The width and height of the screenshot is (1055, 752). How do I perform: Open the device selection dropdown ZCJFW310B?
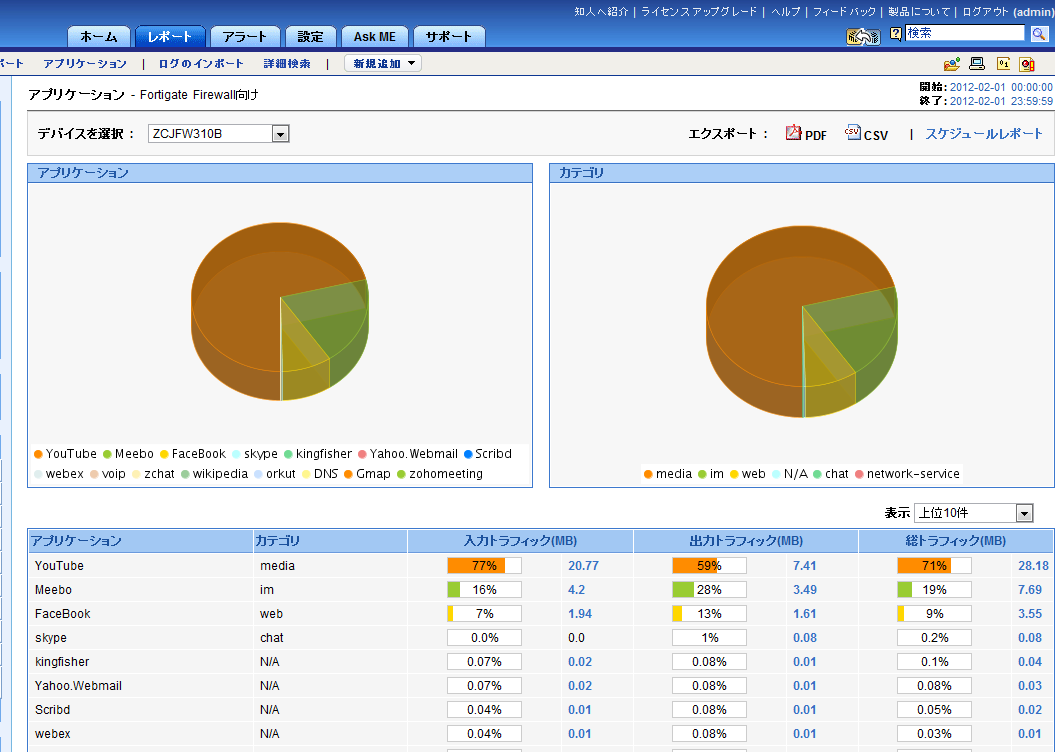pos(280,134)
